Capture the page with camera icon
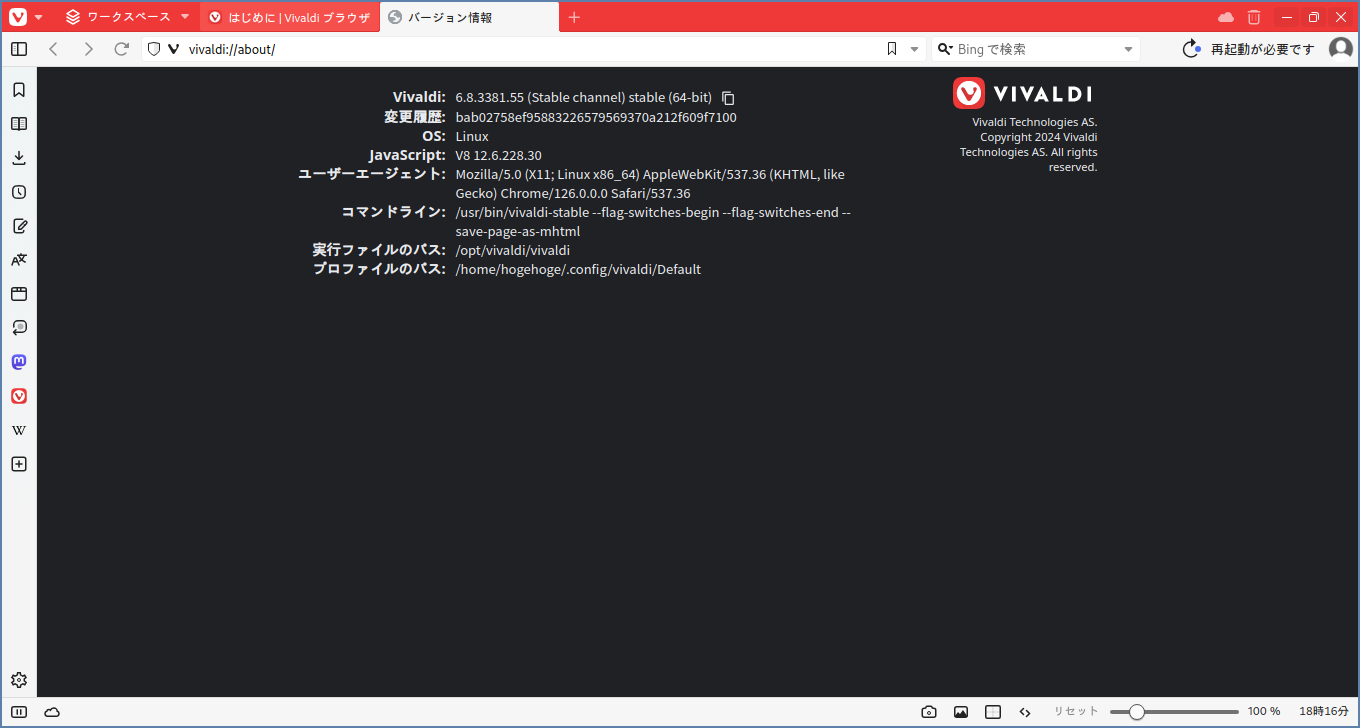This screenshot has width=1360, height=728. (x=929, y=712)
